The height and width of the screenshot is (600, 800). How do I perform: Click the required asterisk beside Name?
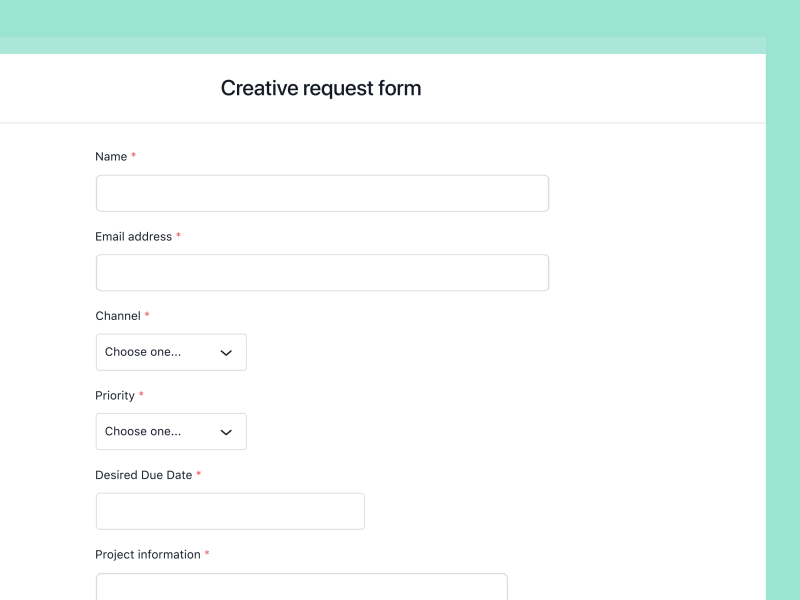[133, 156]
